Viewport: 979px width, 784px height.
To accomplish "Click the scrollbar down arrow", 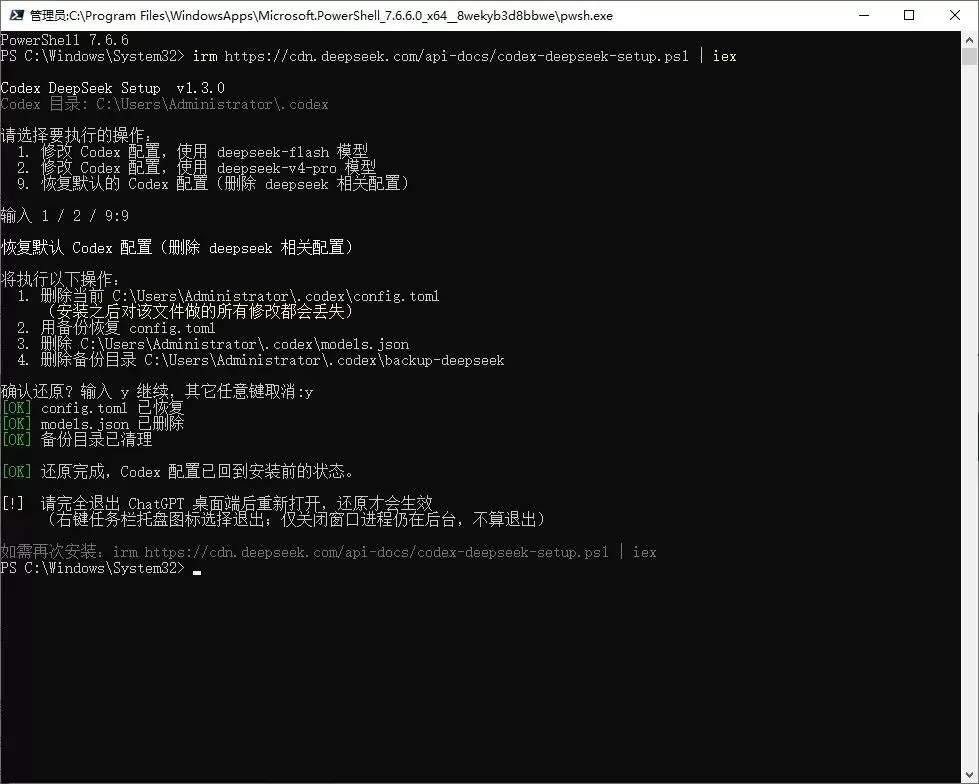I will [x=969, y=775].
